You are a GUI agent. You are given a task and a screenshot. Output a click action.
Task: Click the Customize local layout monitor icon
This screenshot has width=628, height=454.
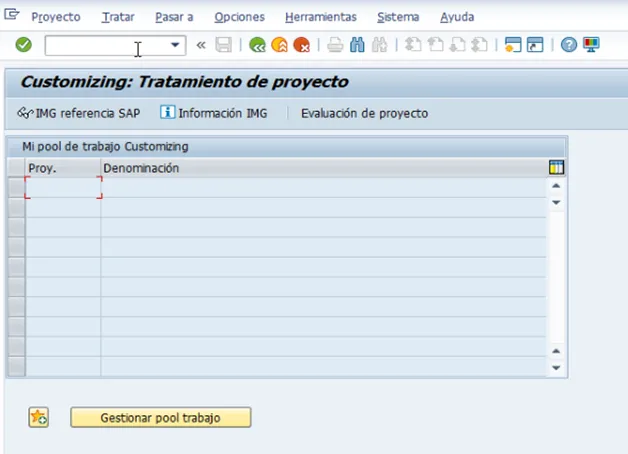[x=591, y=44]
